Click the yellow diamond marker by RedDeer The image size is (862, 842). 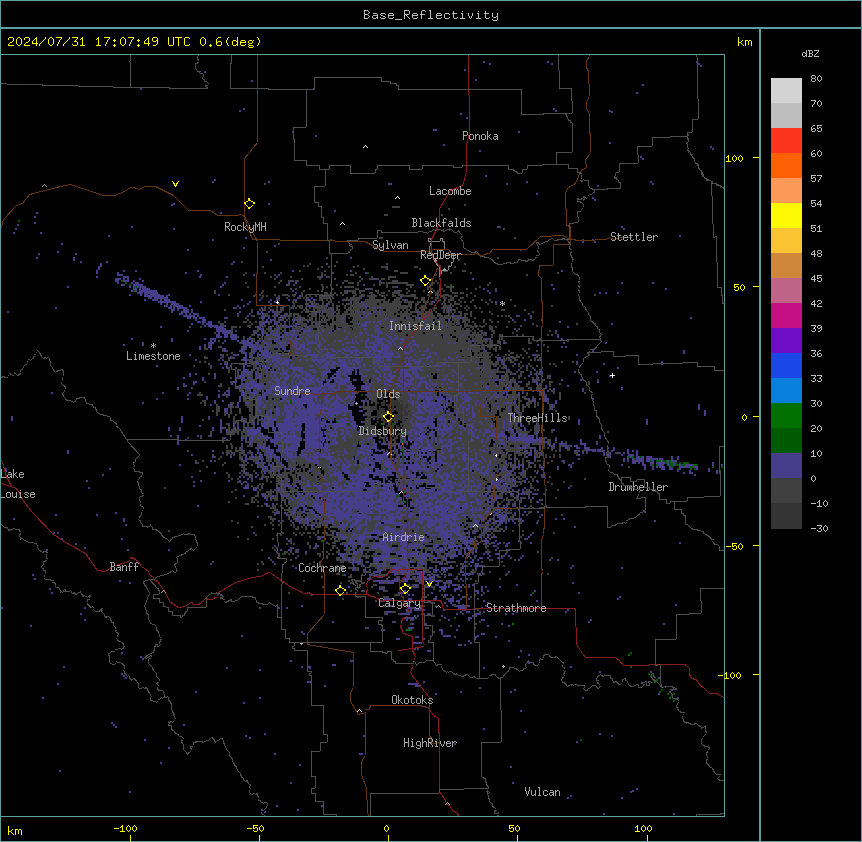[x=426, y=281]
